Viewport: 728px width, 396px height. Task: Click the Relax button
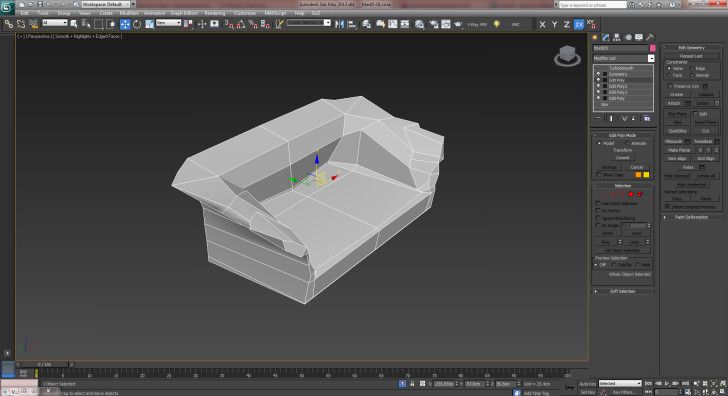pos(688,167)
